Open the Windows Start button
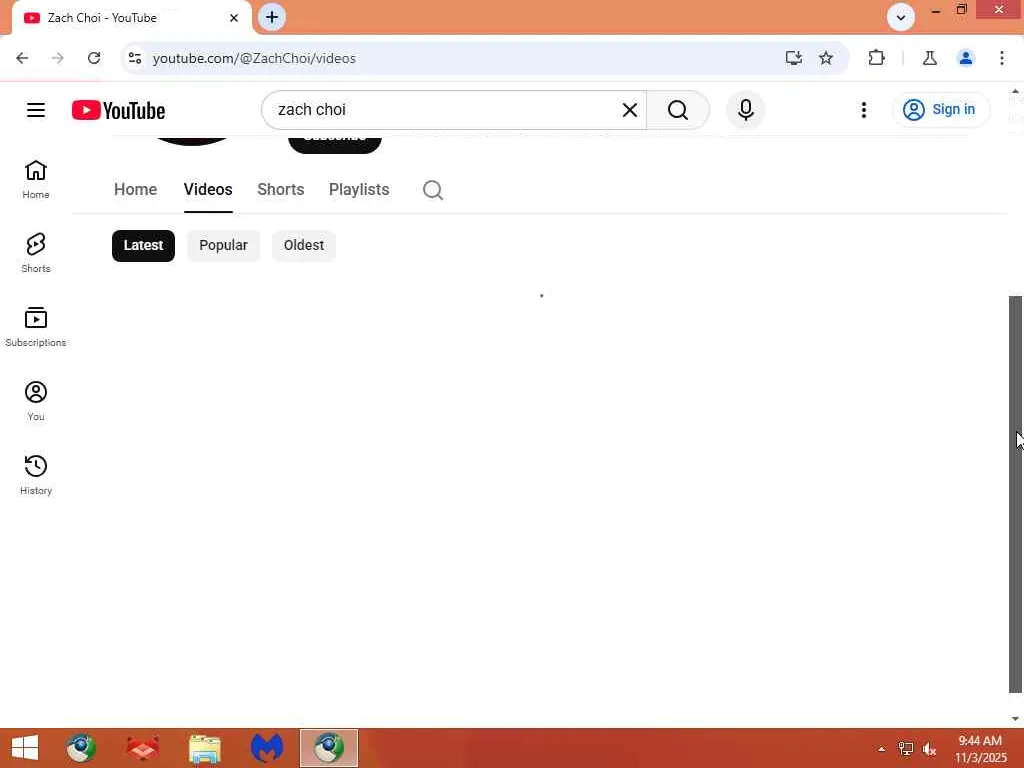Viewport: 1024px width, 768px height. (25, 748)
